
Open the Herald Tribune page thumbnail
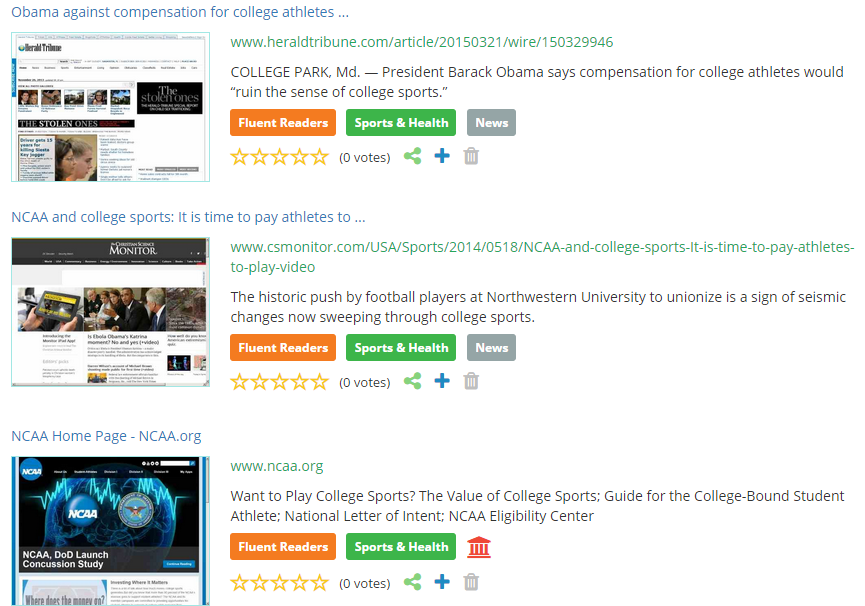110,107
